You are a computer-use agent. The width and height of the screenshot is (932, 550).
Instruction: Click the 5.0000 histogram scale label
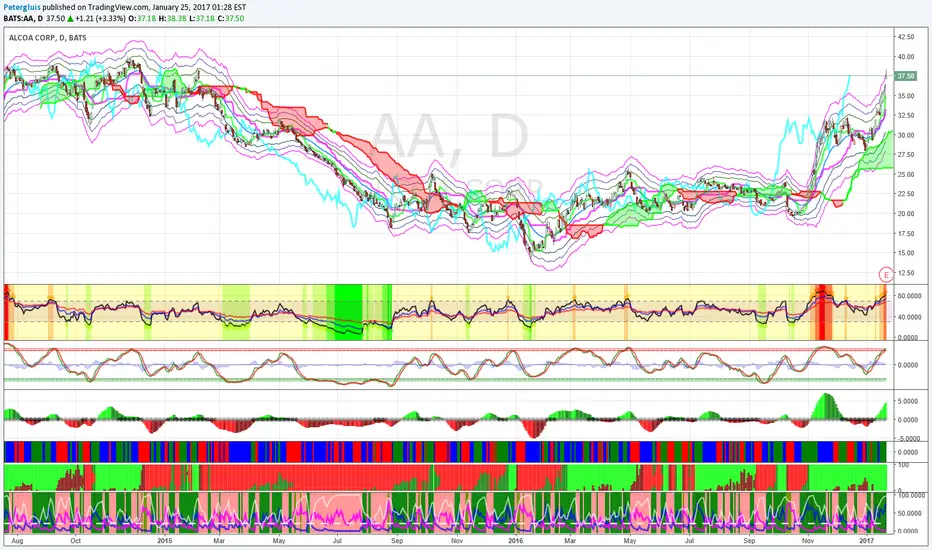point(909,401)
